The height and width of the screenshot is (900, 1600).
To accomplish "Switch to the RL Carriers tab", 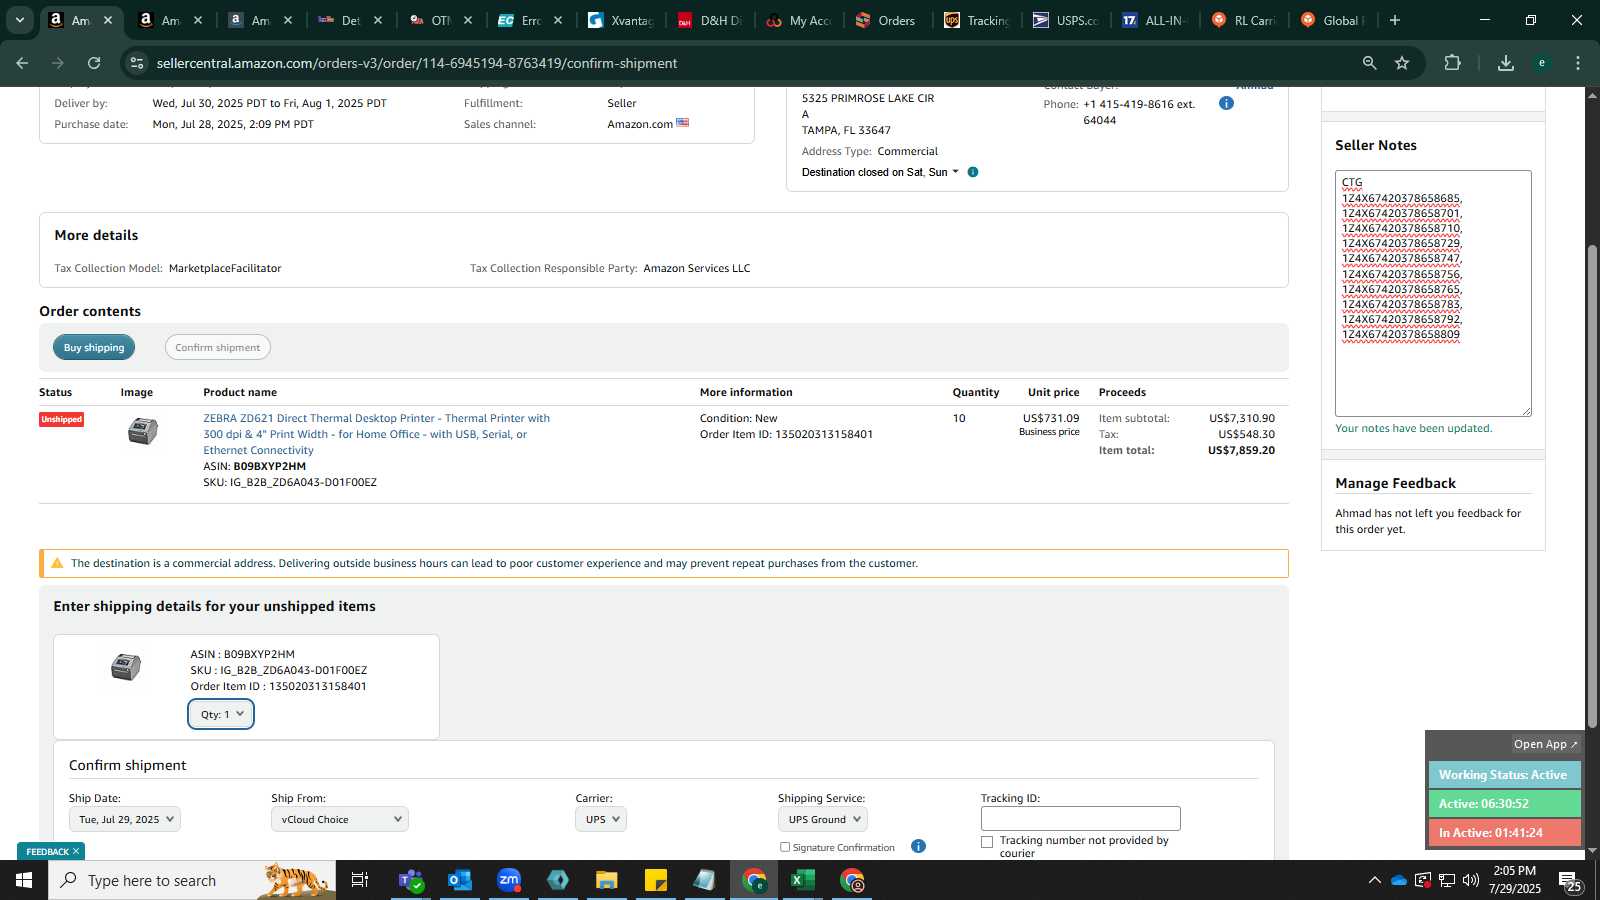I will point(1245,20).
